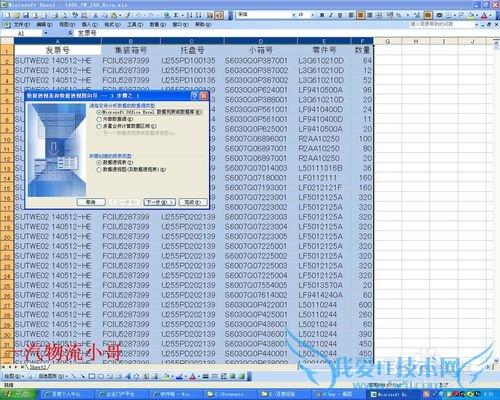Viewport: 500px width, 400px height.
Task: Select the PivotTable report type option
Action: (99, 163)
